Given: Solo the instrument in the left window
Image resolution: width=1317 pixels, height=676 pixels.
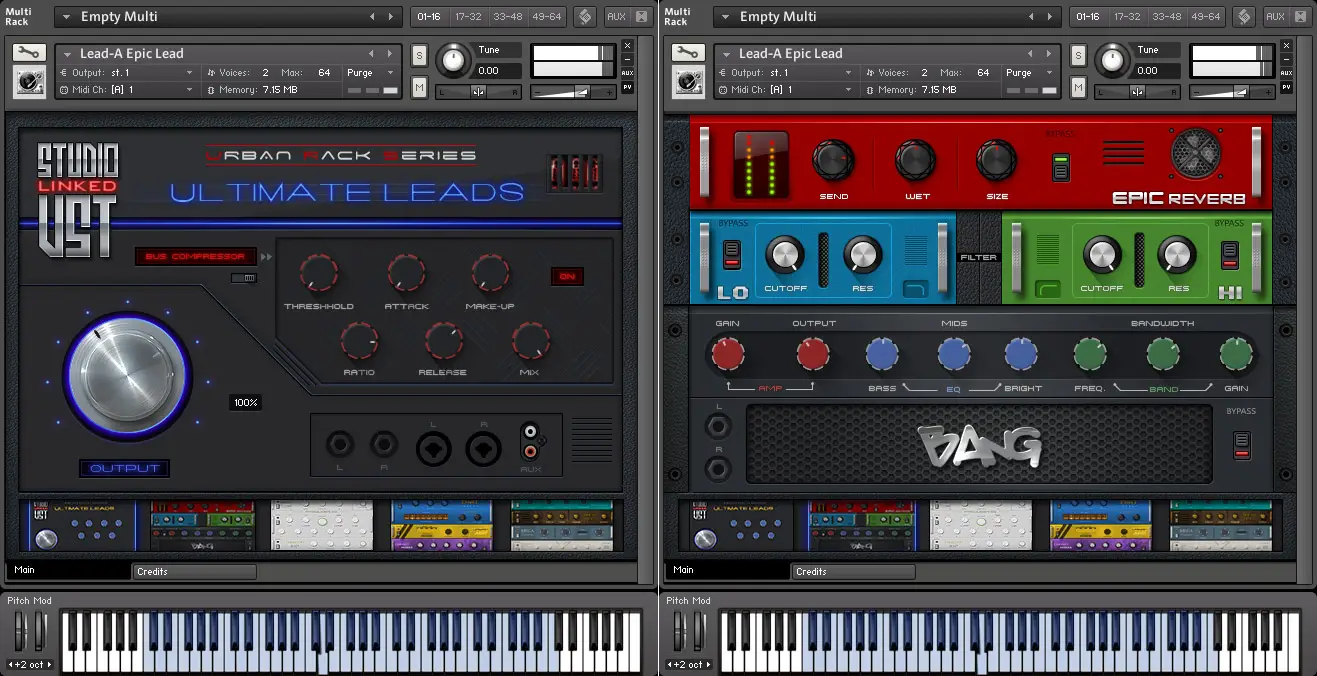Looking at the screenshot, I should pos(419,56).
